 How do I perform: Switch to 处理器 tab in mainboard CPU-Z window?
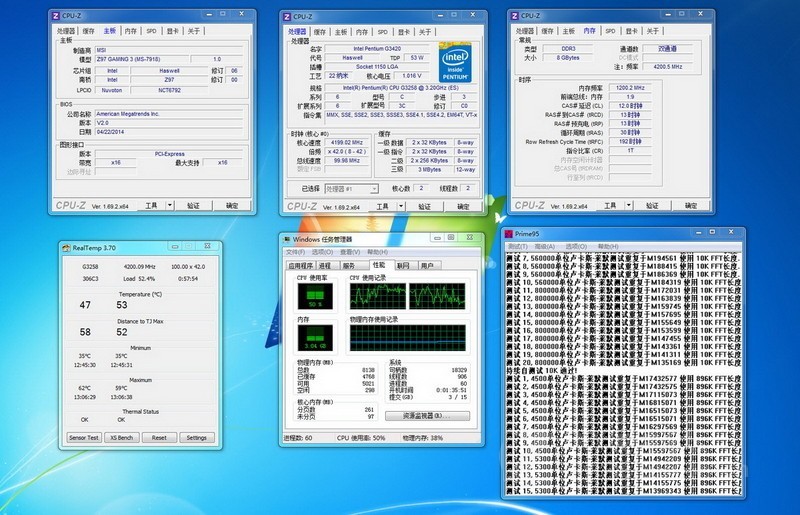point(66,31)
